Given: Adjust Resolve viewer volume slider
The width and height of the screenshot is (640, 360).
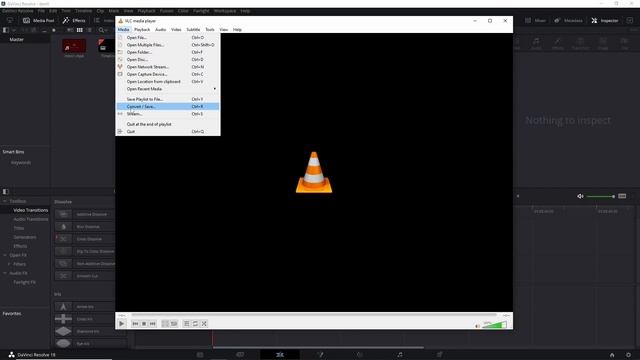Looking at the screenshot, I should click(x=600, y=196).
